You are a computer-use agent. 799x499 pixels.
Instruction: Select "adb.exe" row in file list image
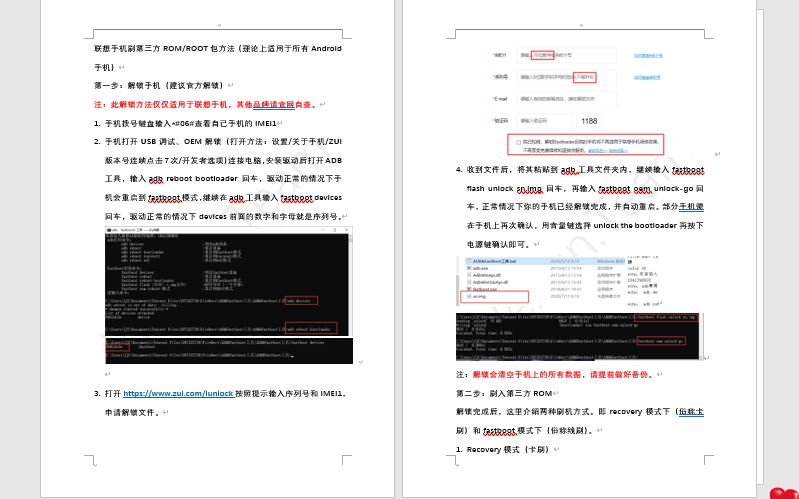pyautogui.click(x=545, y=268)
